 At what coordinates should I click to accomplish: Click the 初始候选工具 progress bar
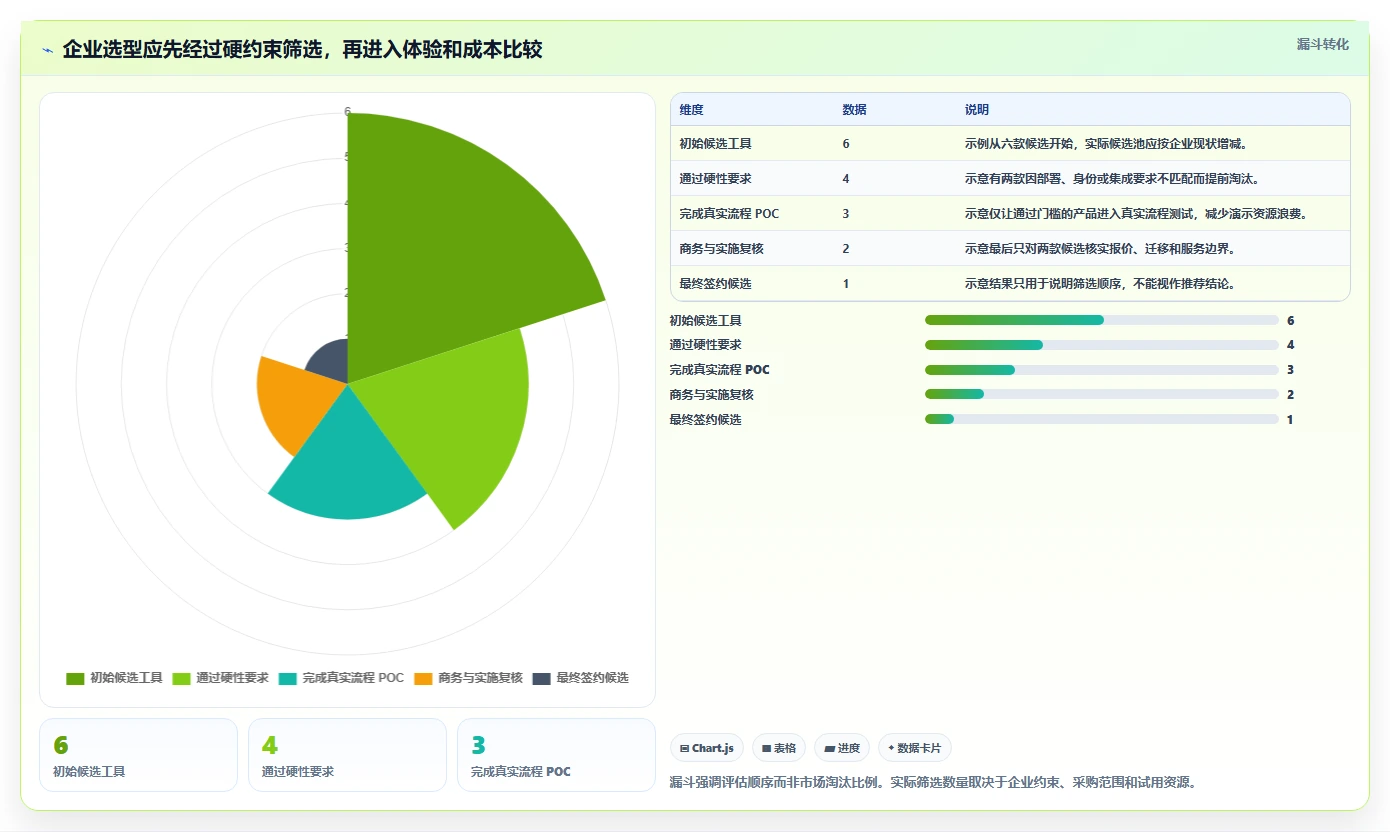pos(1101,320)
